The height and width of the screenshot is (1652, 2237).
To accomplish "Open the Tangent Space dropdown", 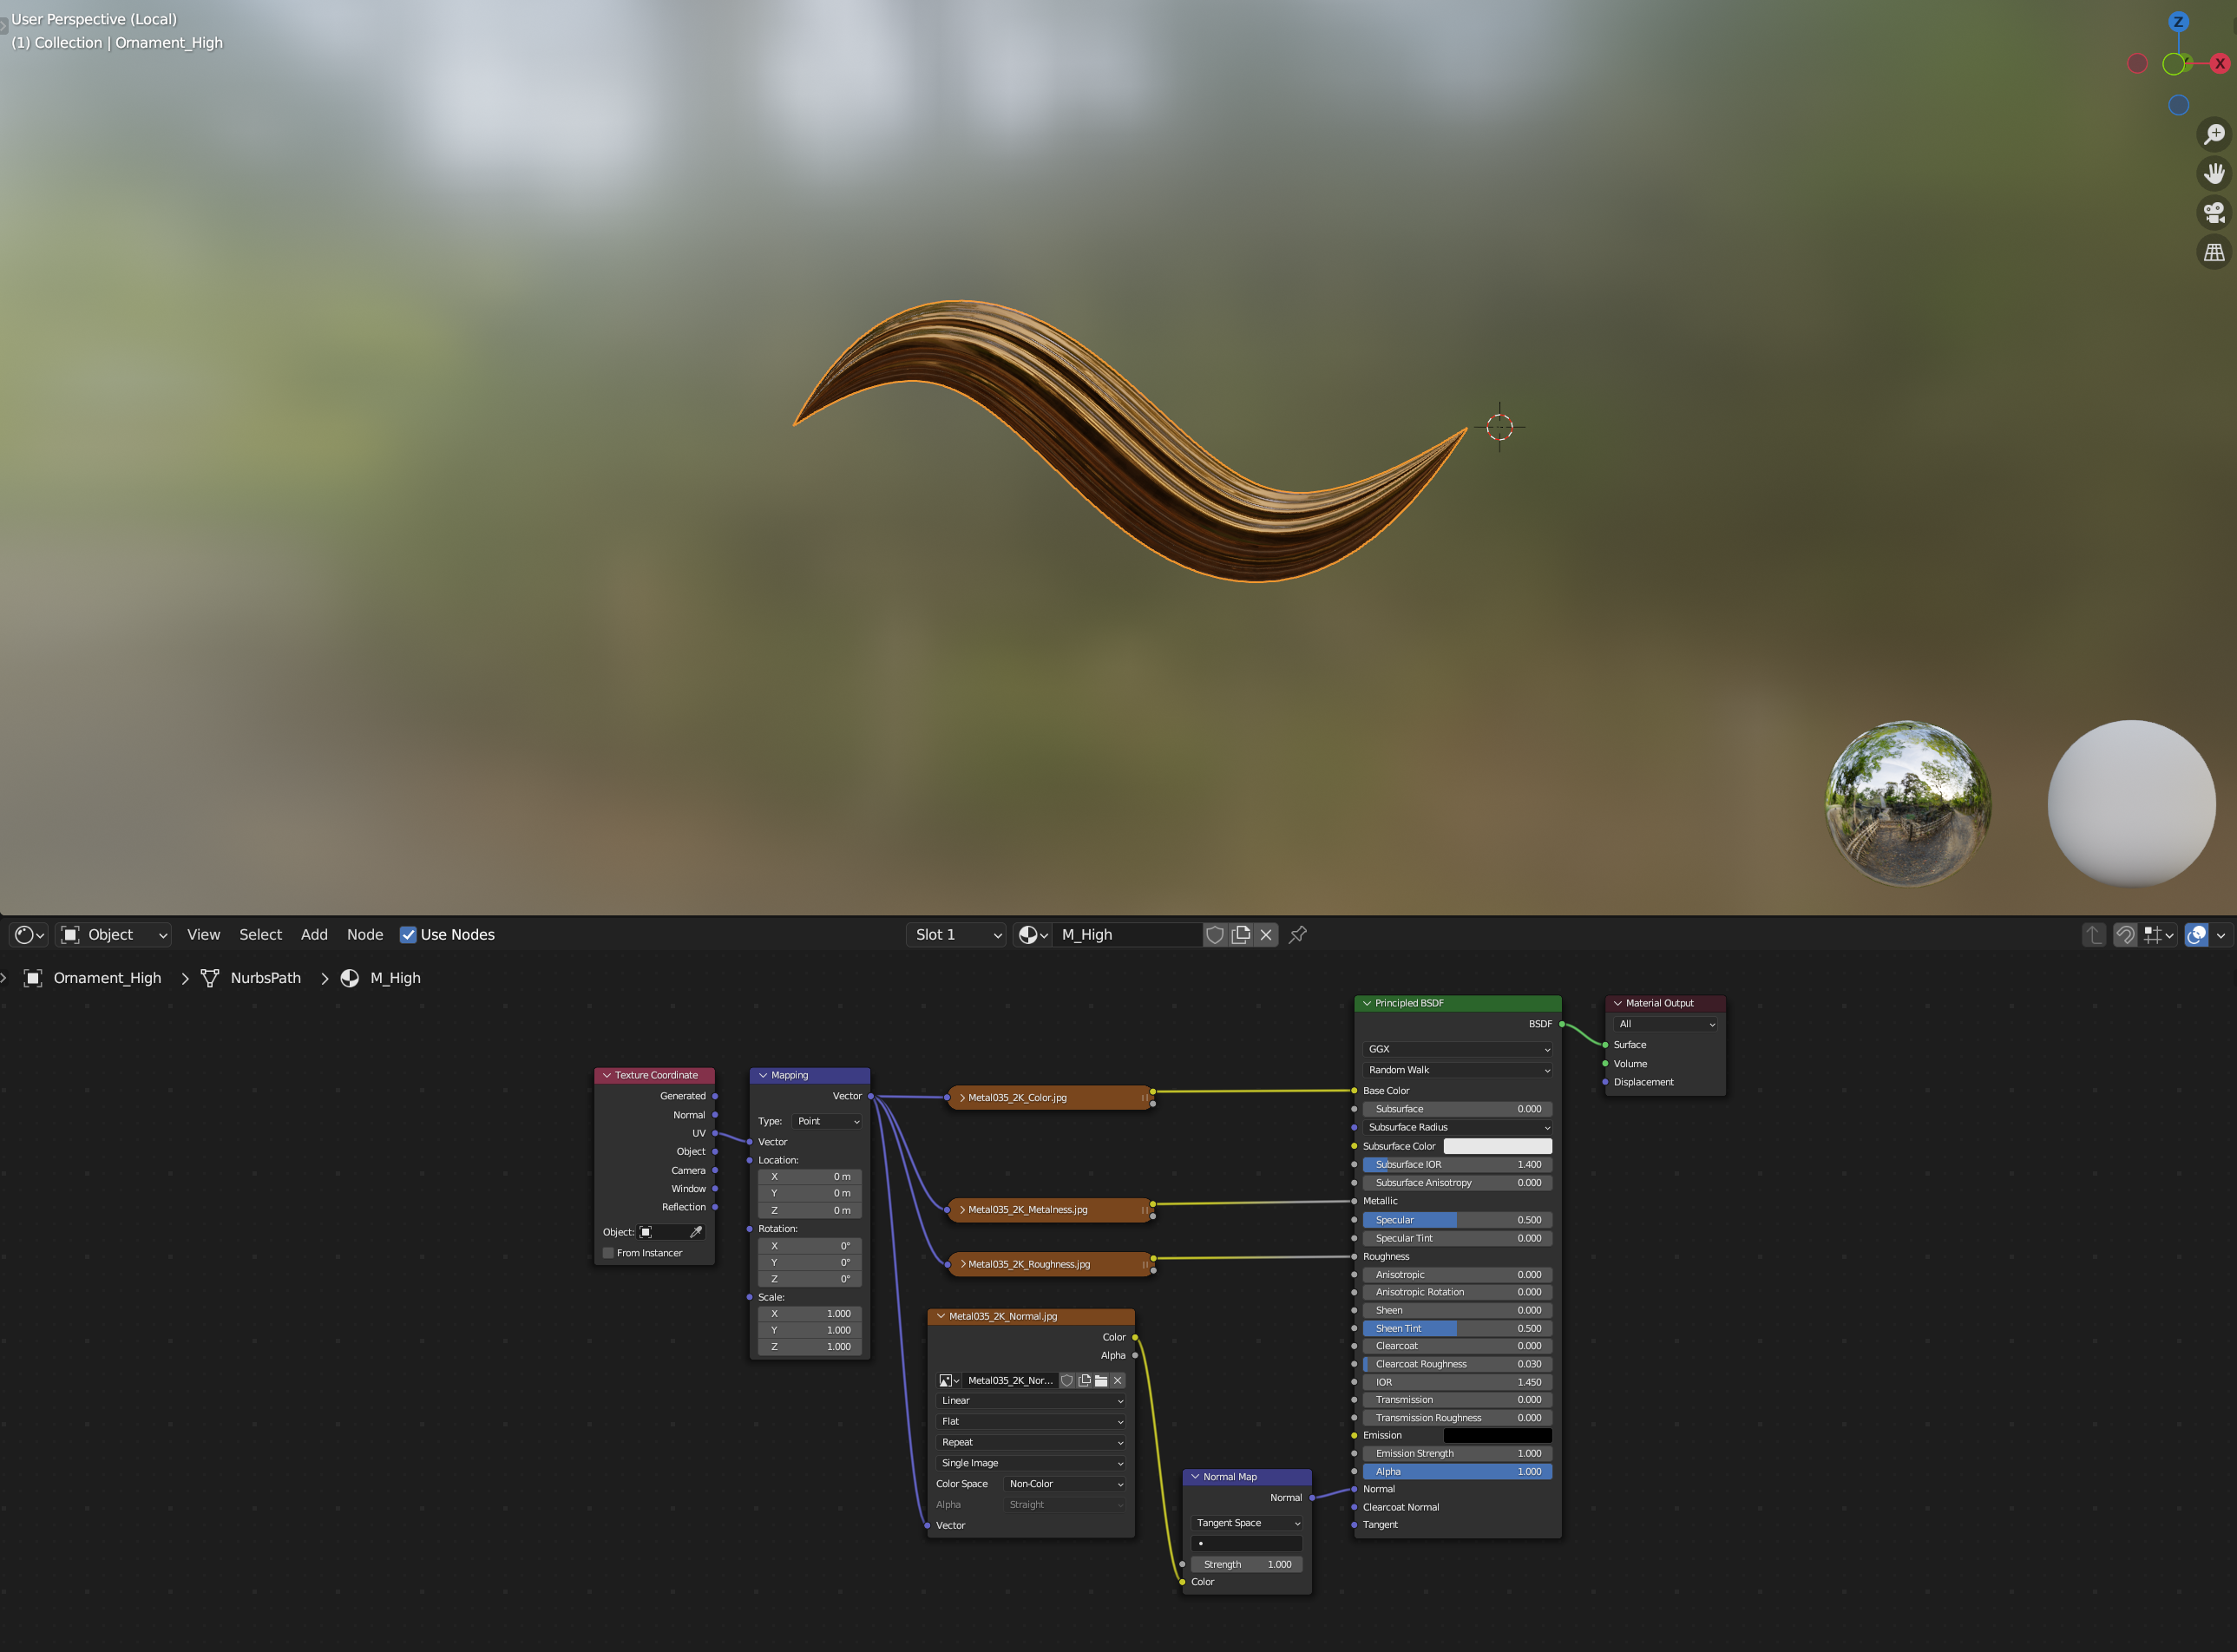I will (1246, 1523).
